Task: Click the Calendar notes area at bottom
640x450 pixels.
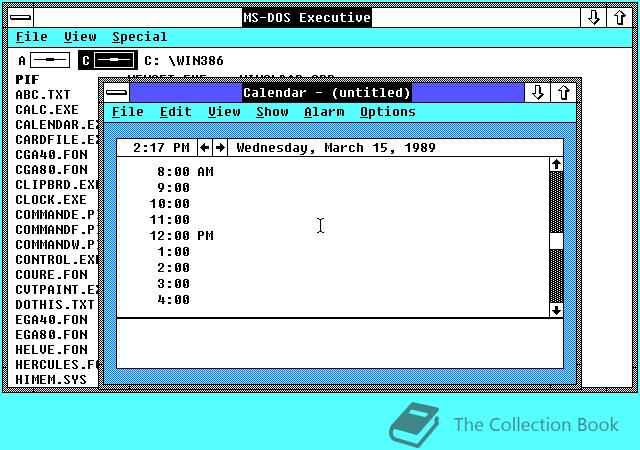Action: coord(340,343)
